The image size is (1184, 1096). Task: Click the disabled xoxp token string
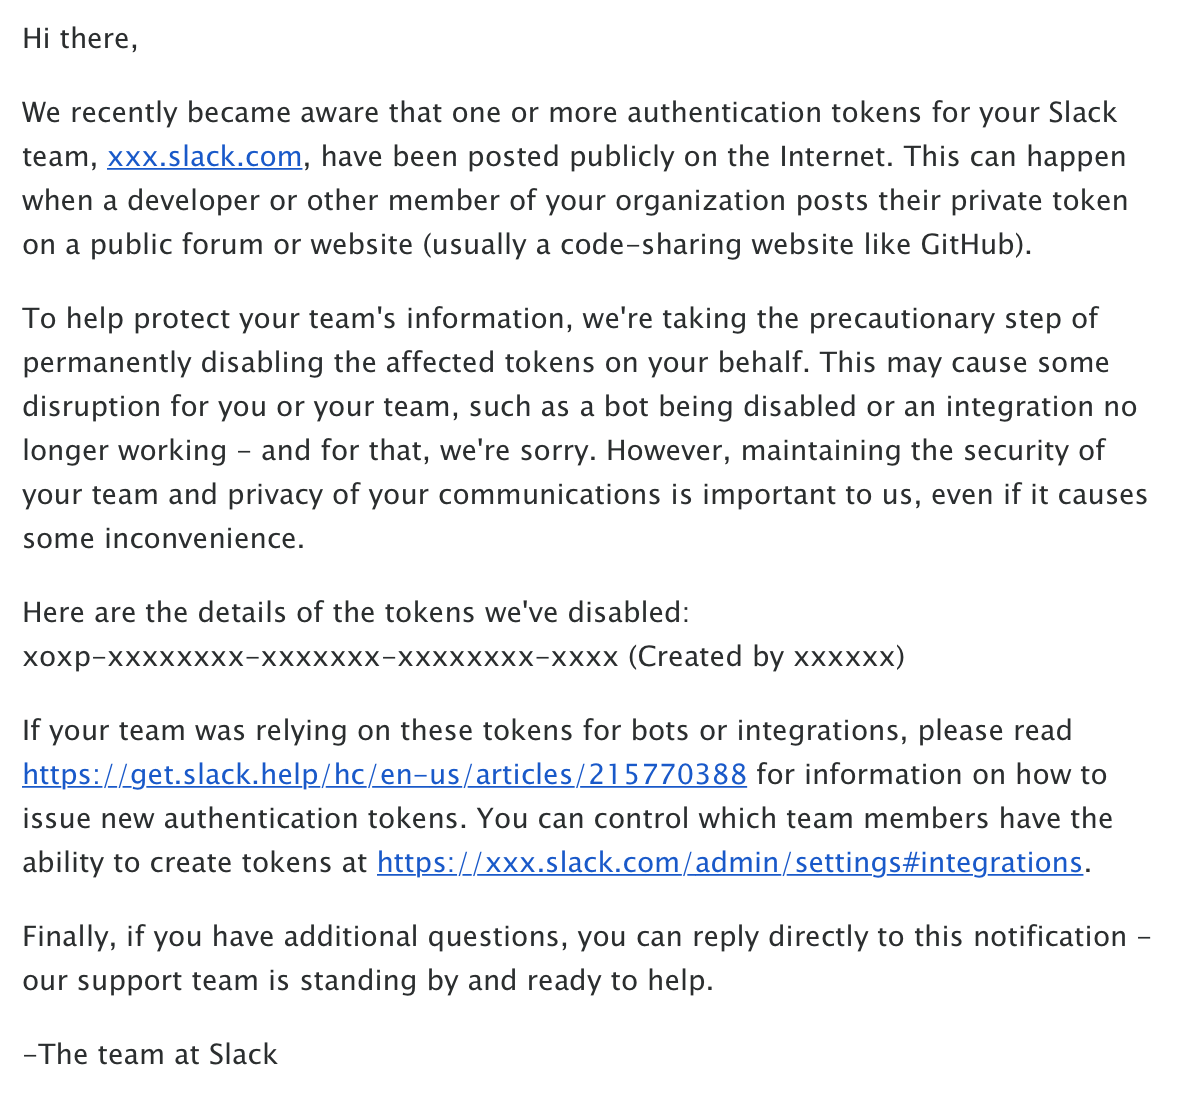320,657
